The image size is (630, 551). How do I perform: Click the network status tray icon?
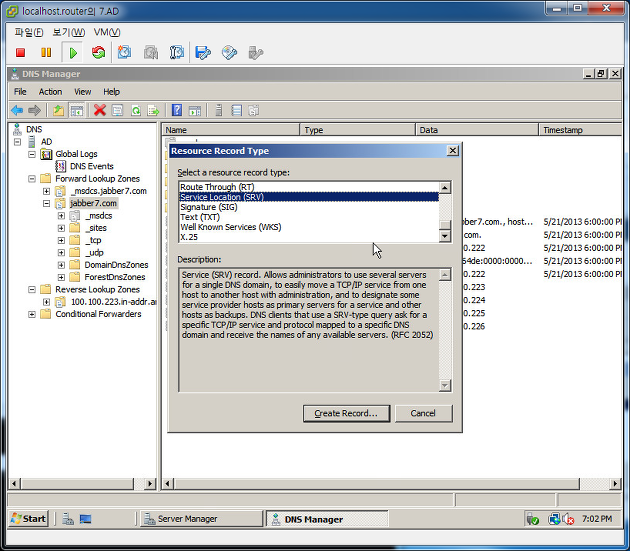pos(554,519)
